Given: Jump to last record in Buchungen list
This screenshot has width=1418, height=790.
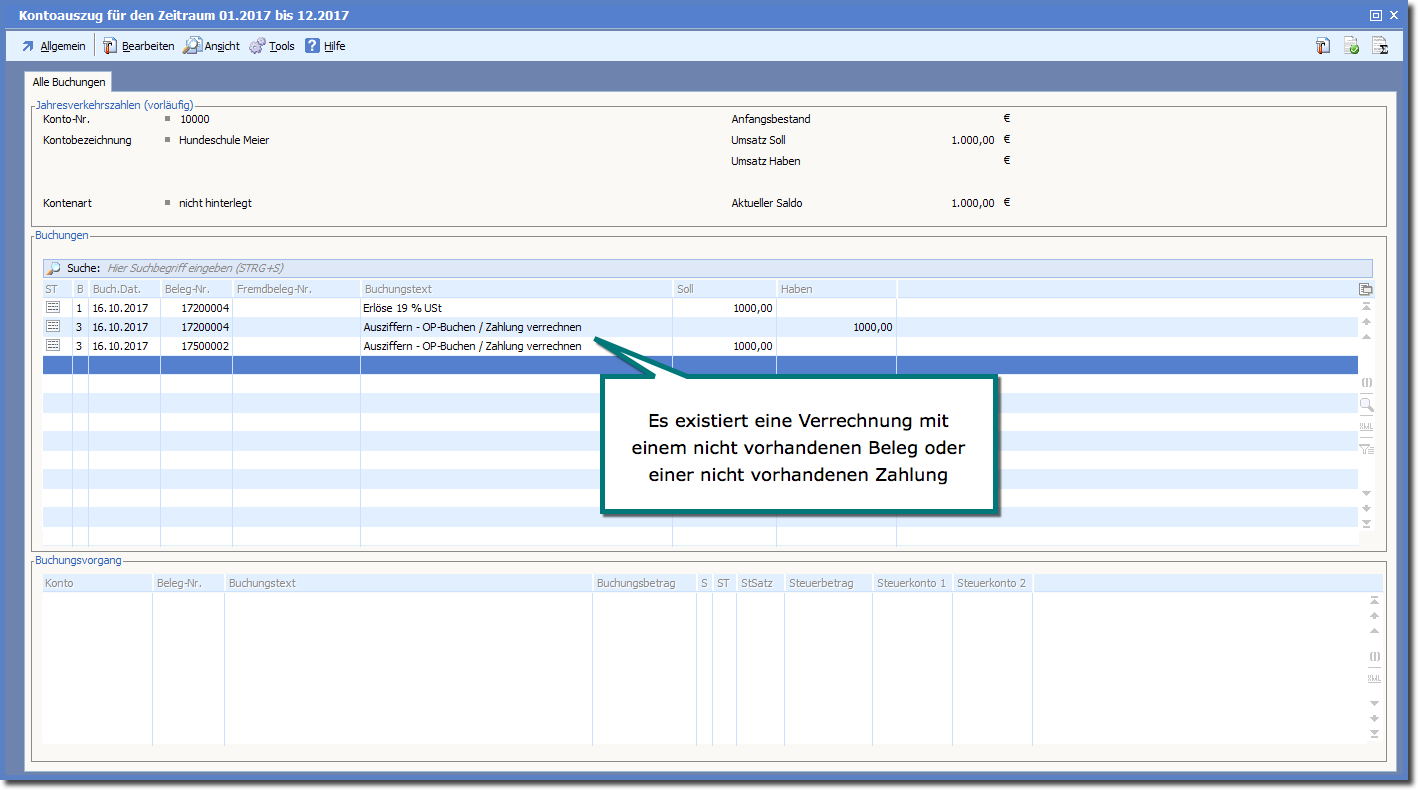Looking at the screenshot, I should 1366,523.
